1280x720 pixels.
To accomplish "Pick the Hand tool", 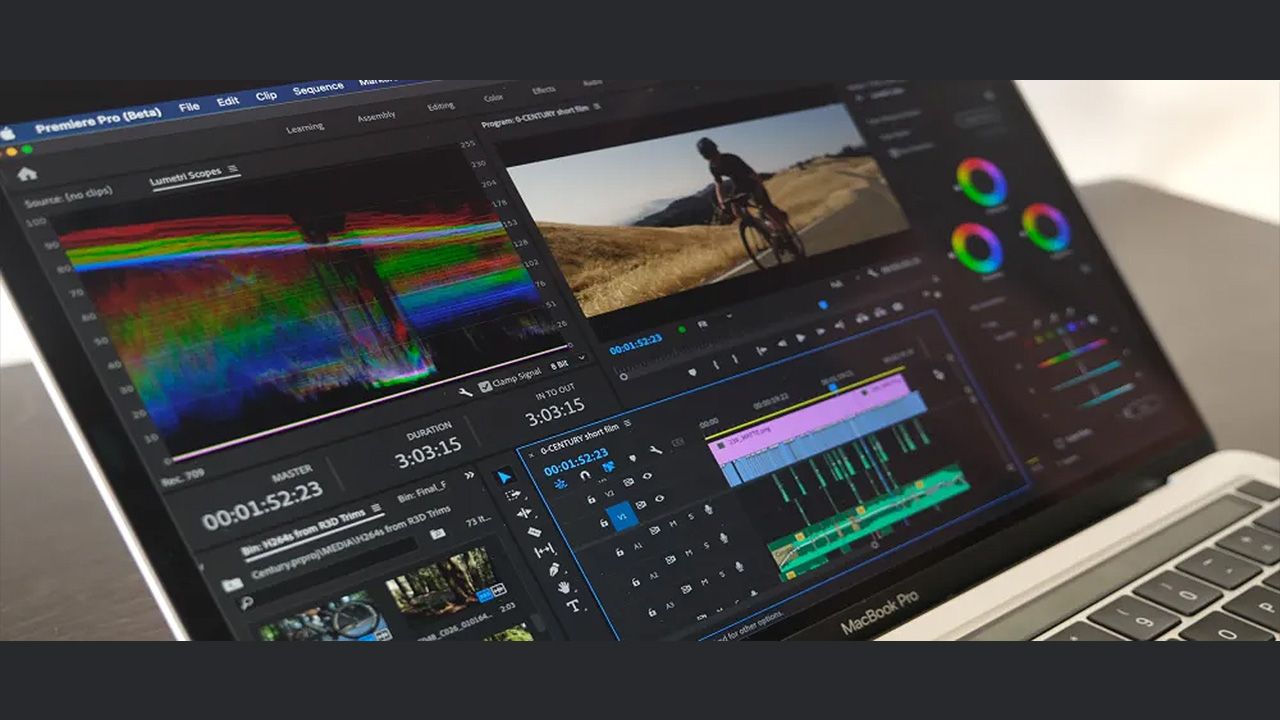I will [x=564, y=586].
